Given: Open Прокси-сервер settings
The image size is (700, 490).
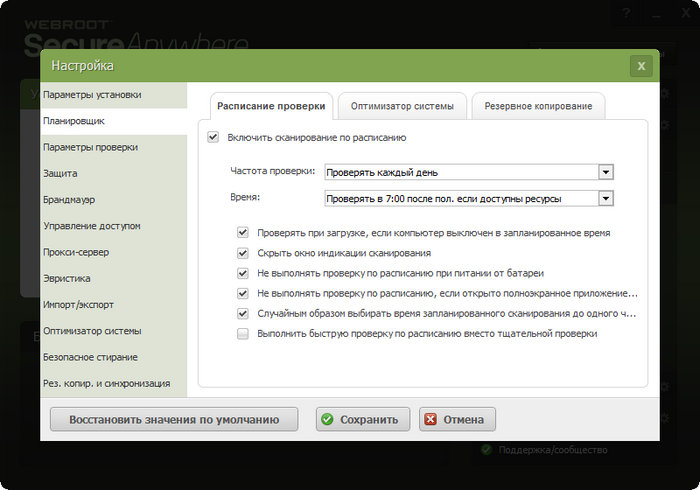Looking at the screenshot, I should [x=113, y=252].
